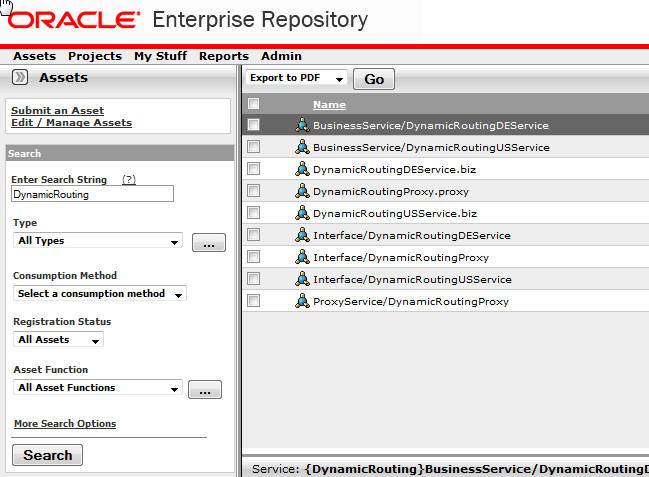Open the Admin menu
The image size is (649, 477).
281,56
